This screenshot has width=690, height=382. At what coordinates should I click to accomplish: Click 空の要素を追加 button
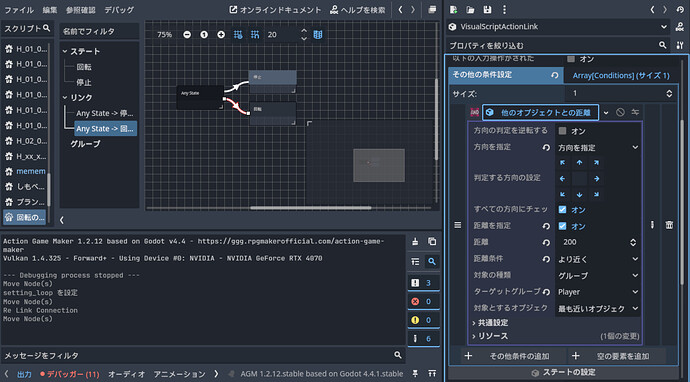point(617,356)
